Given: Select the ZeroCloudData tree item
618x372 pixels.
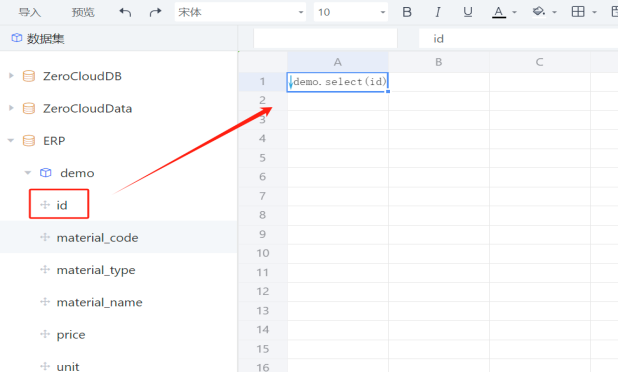Looking at the screenshot, I should click(87, 108).
